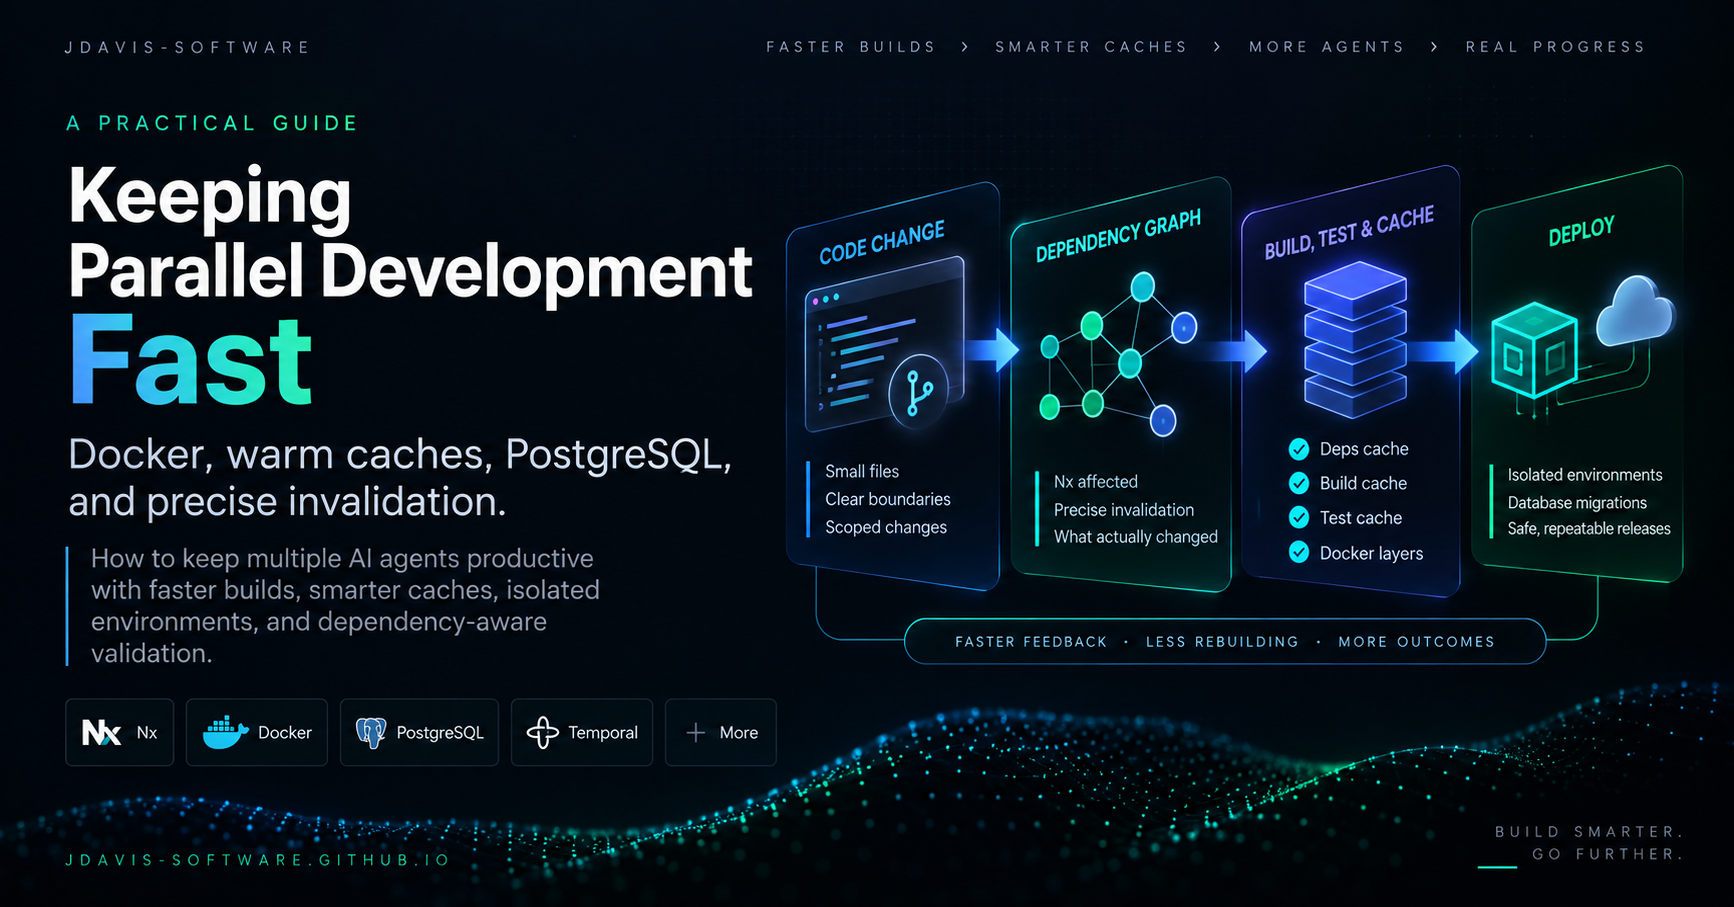
Task: Click "Small files" in the Code Change card
Action: coord(862,471)
